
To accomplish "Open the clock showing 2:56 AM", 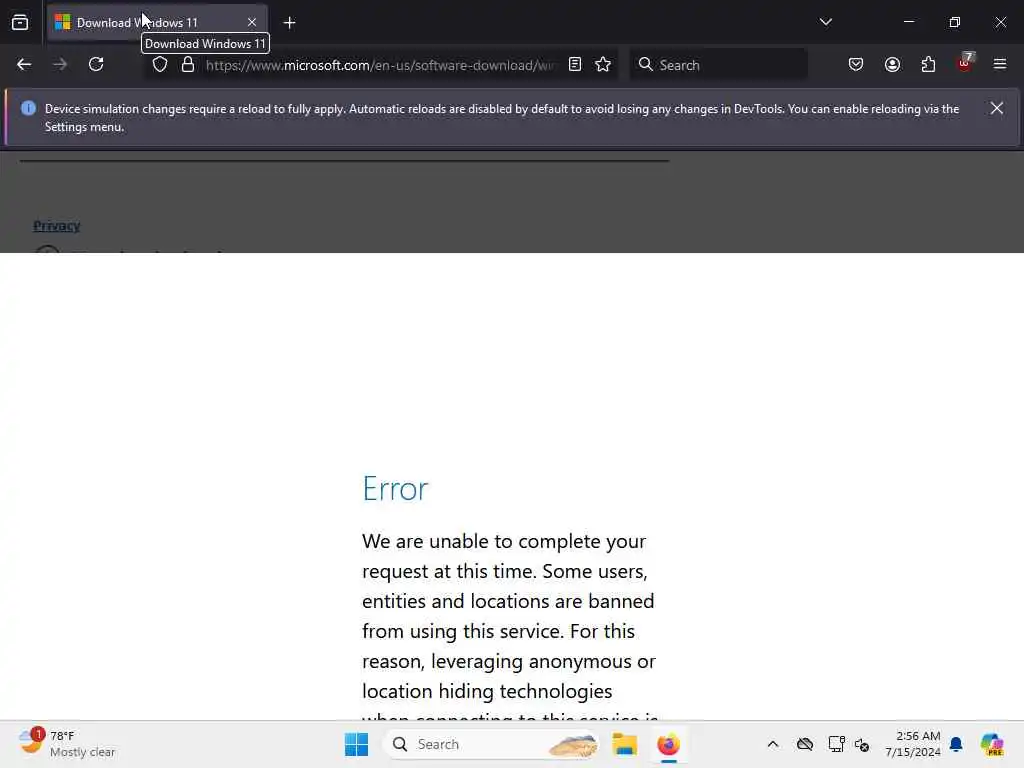I will point(913,744).
